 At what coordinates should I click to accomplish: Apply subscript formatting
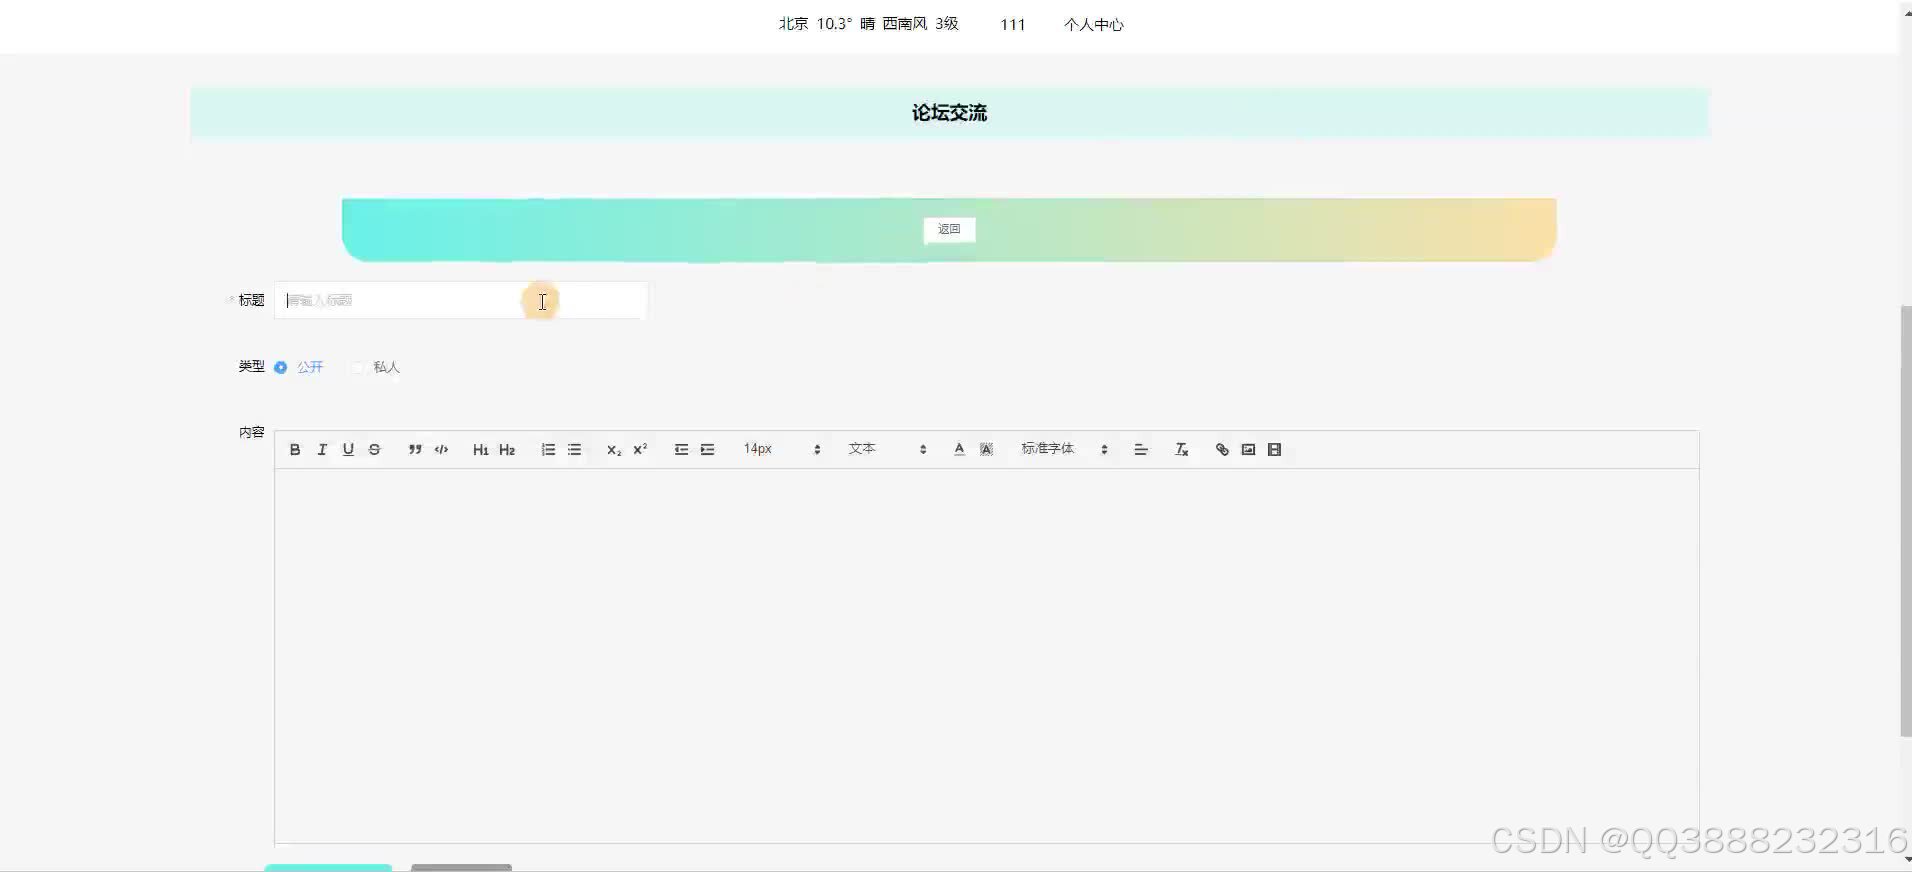(614, 450)
